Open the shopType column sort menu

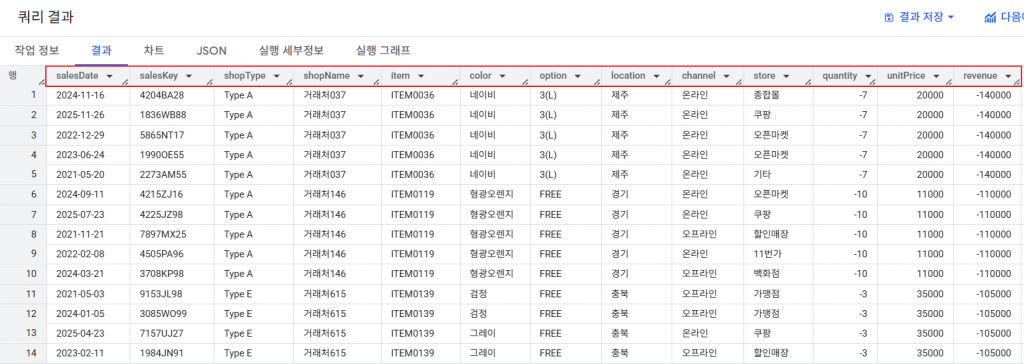[x=276, y=76]
